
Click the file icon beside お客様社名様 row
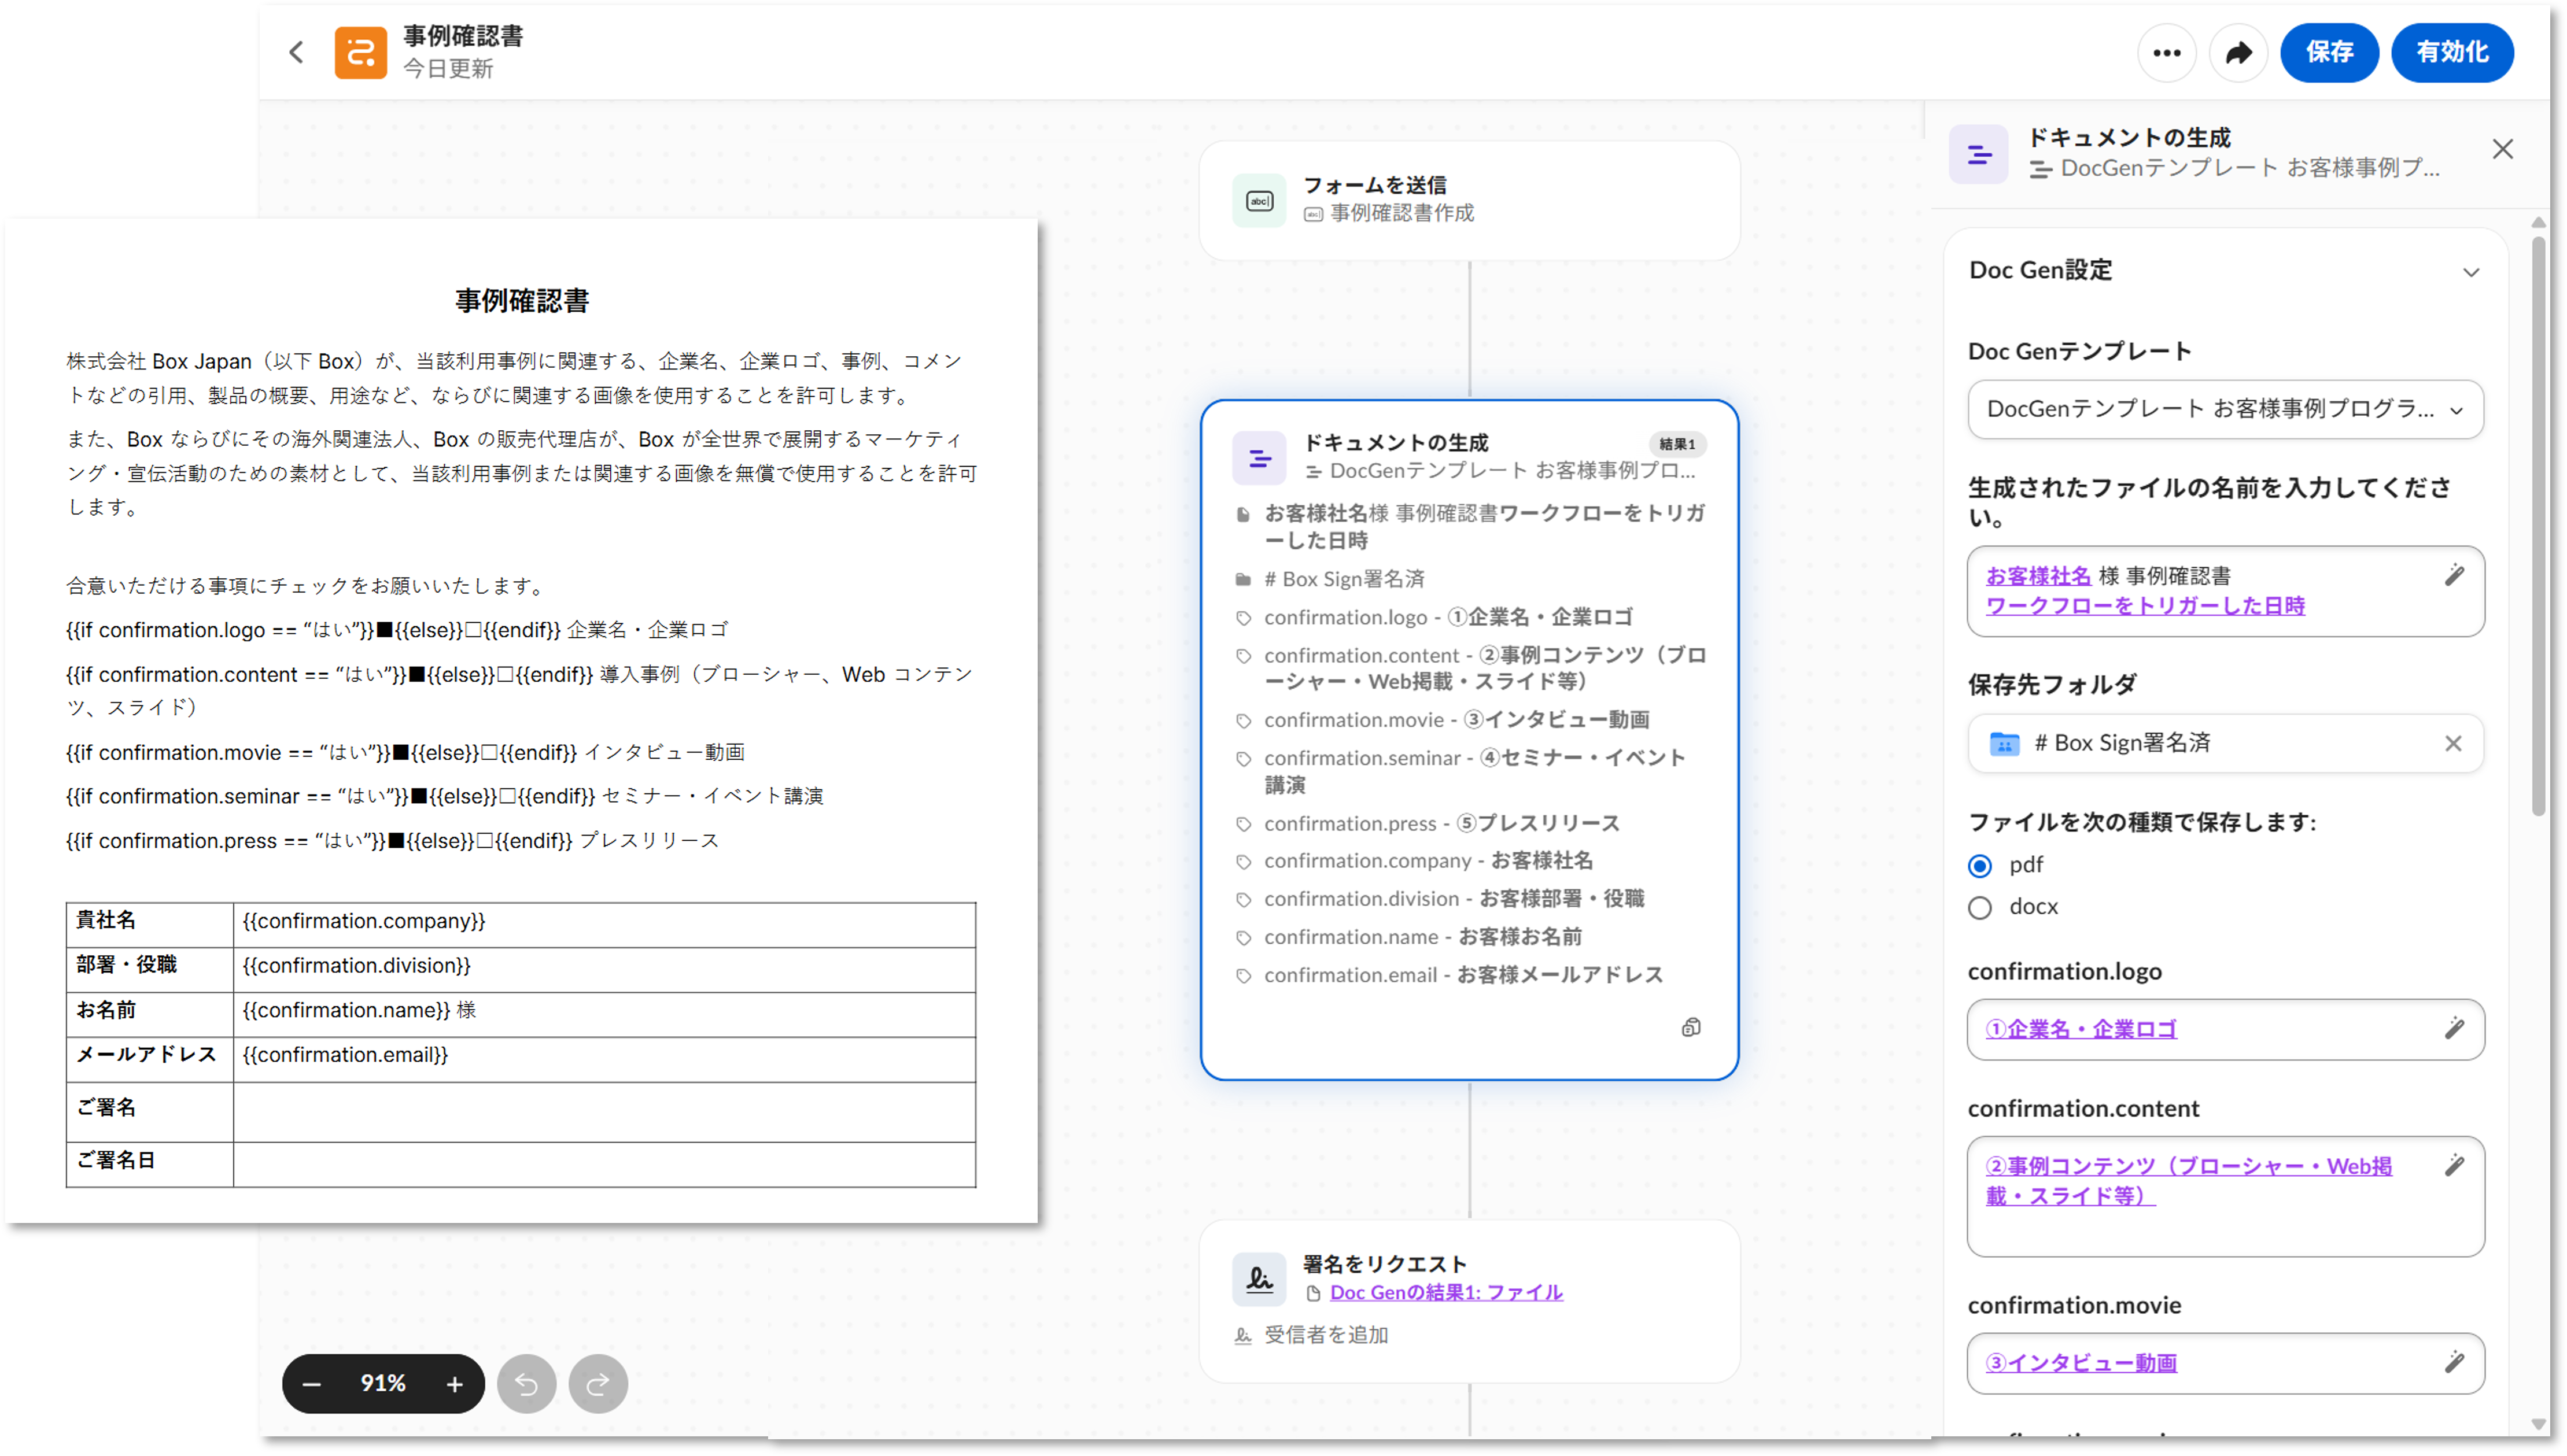(x=1243, y=514)
